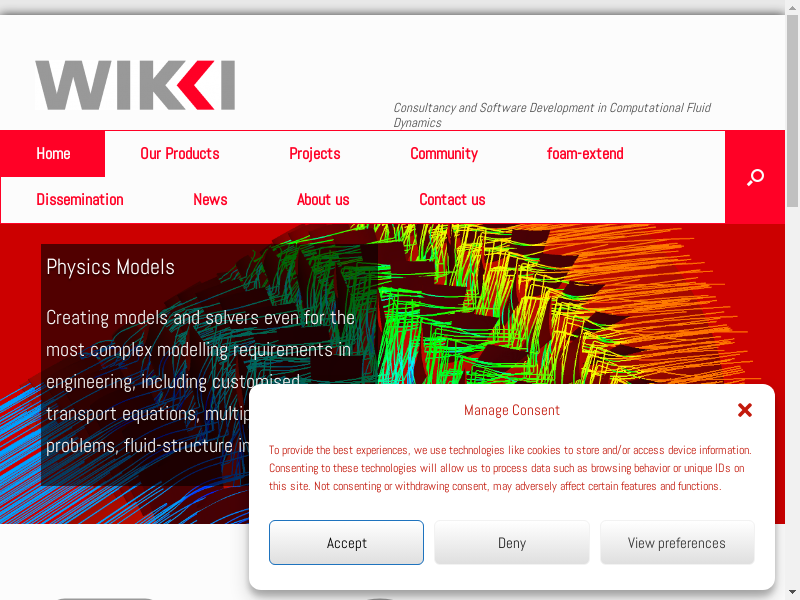Click the Manage Consent dialog title
Image resolution: width=800 pixels, height=600 pixels.
512,410
